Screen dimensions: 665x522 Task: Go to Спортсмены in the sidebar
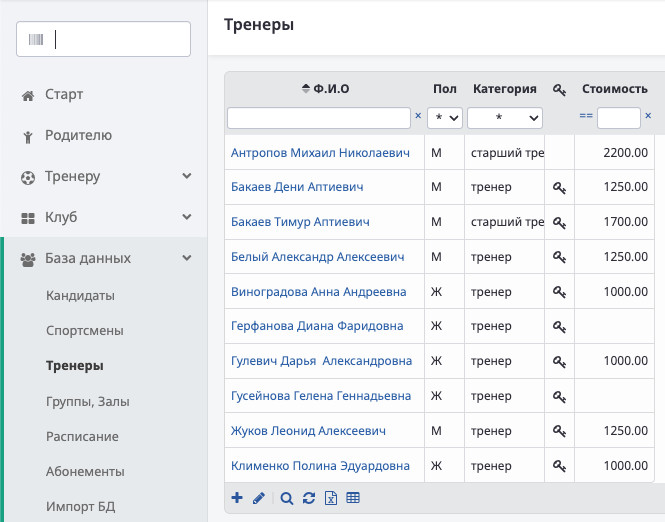coord(85,331)
